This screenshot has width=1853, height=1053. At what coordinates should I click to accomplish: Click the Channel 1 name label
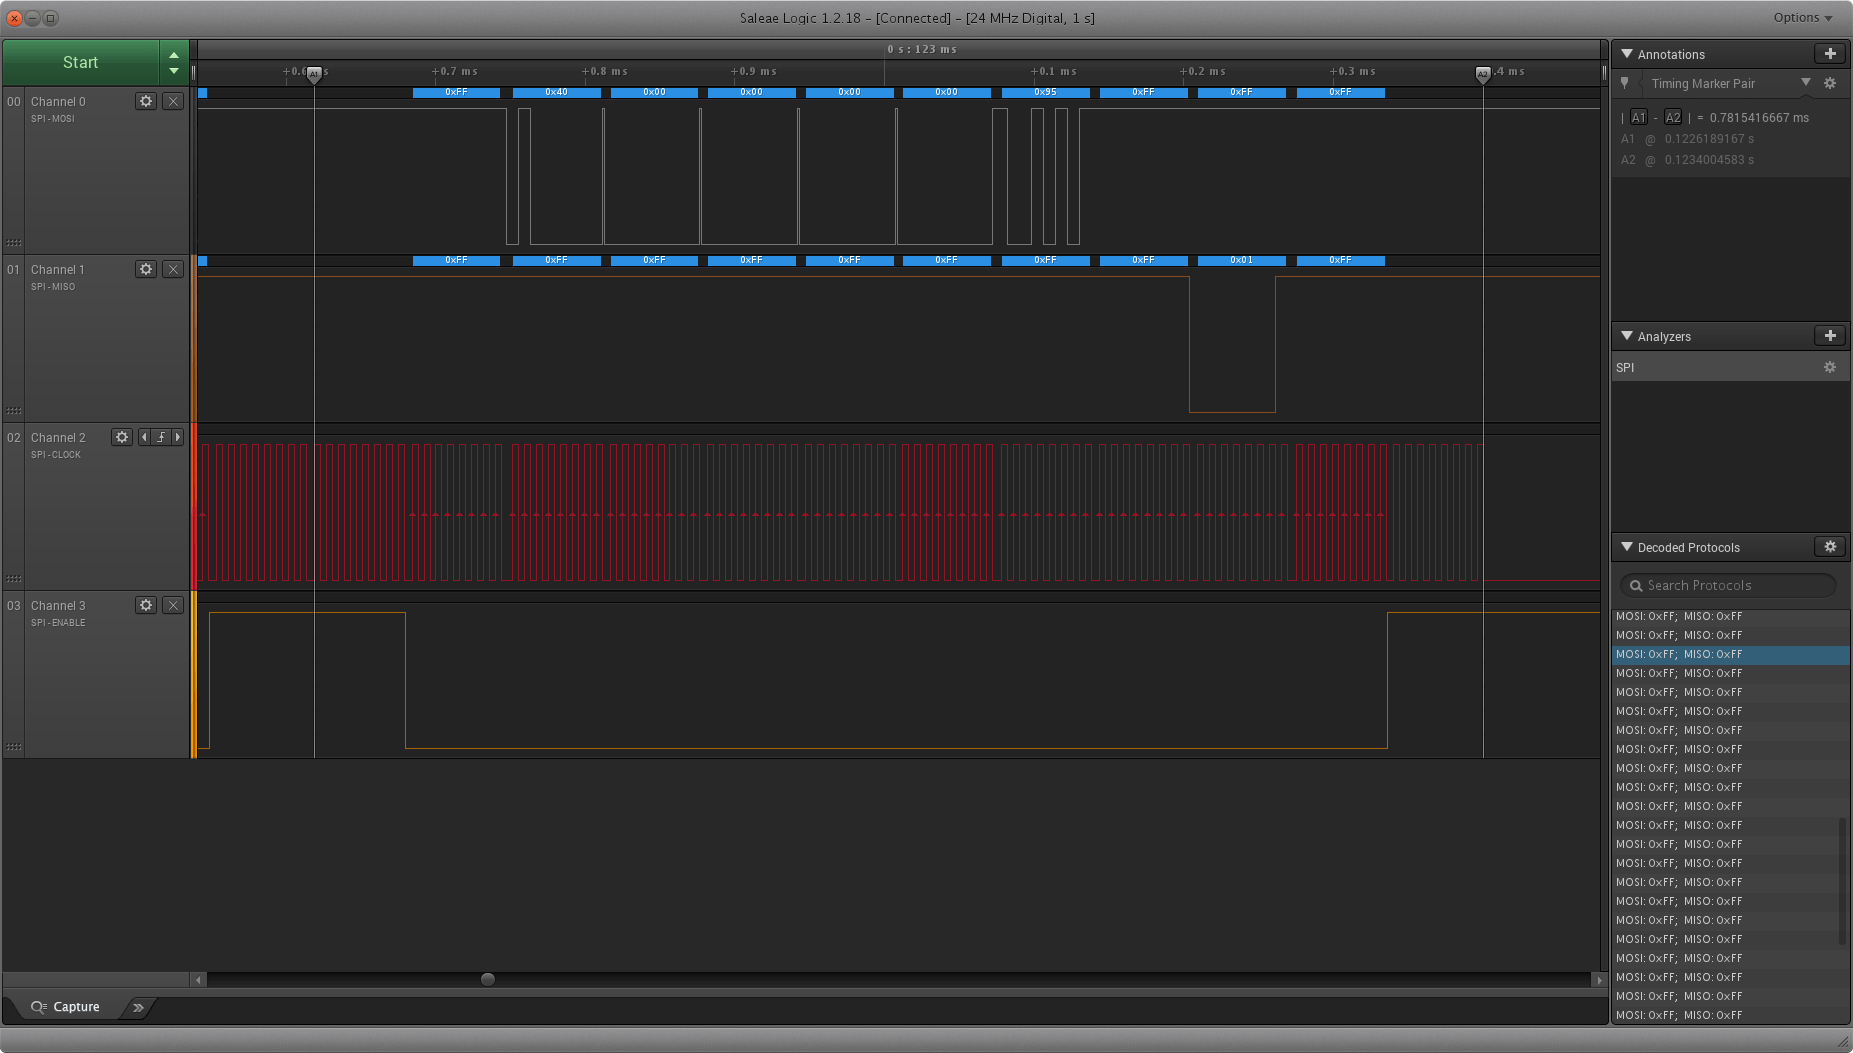coord(58,269)
